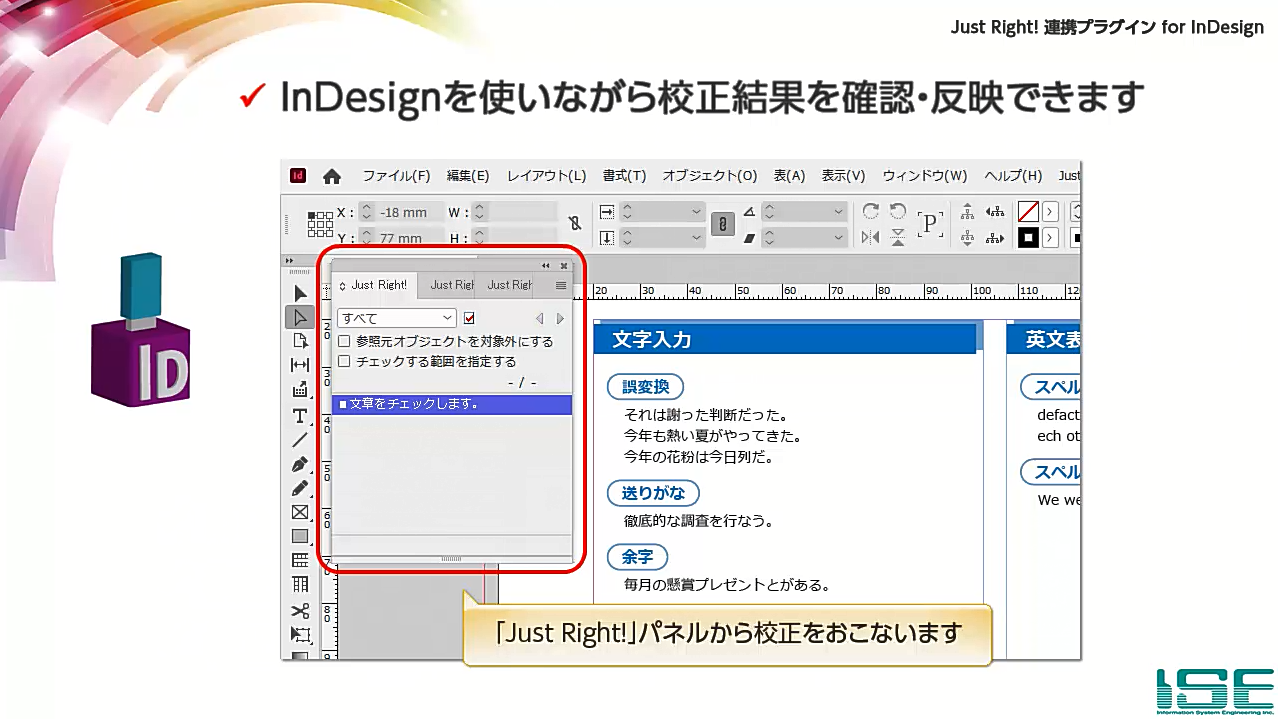The image size is (1278, 719).
Task: Select the Page tool
Action: (x=300, y=342)
